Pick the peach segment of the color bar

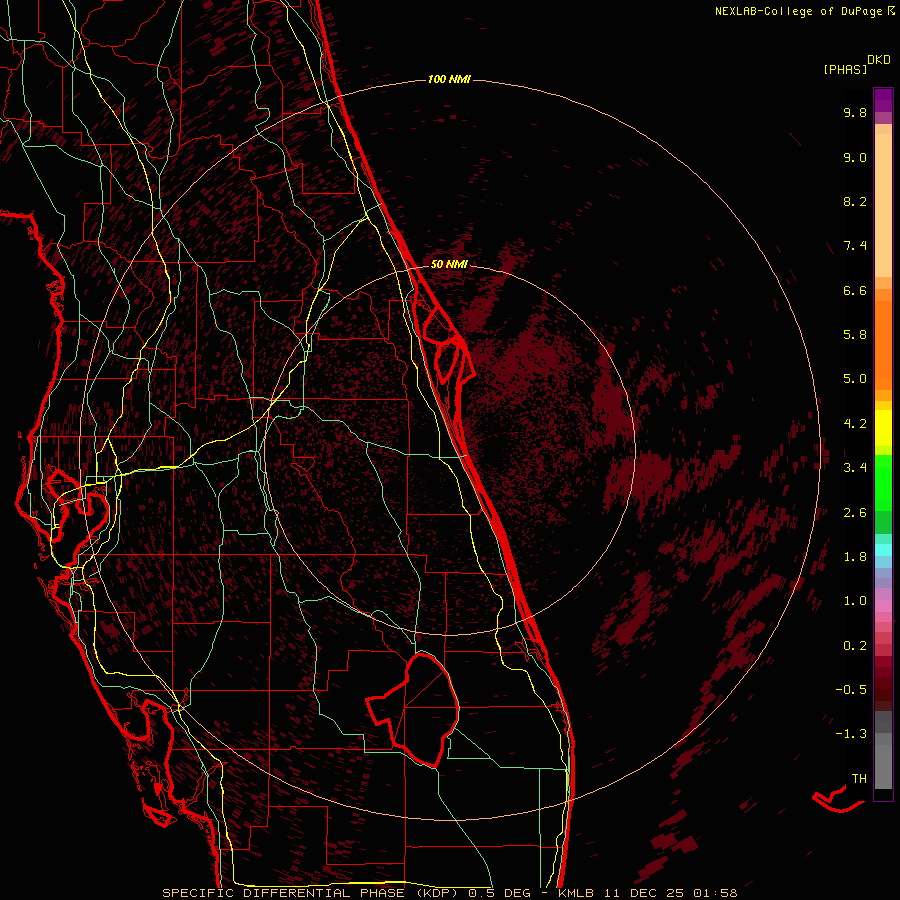tap(883, 205)
